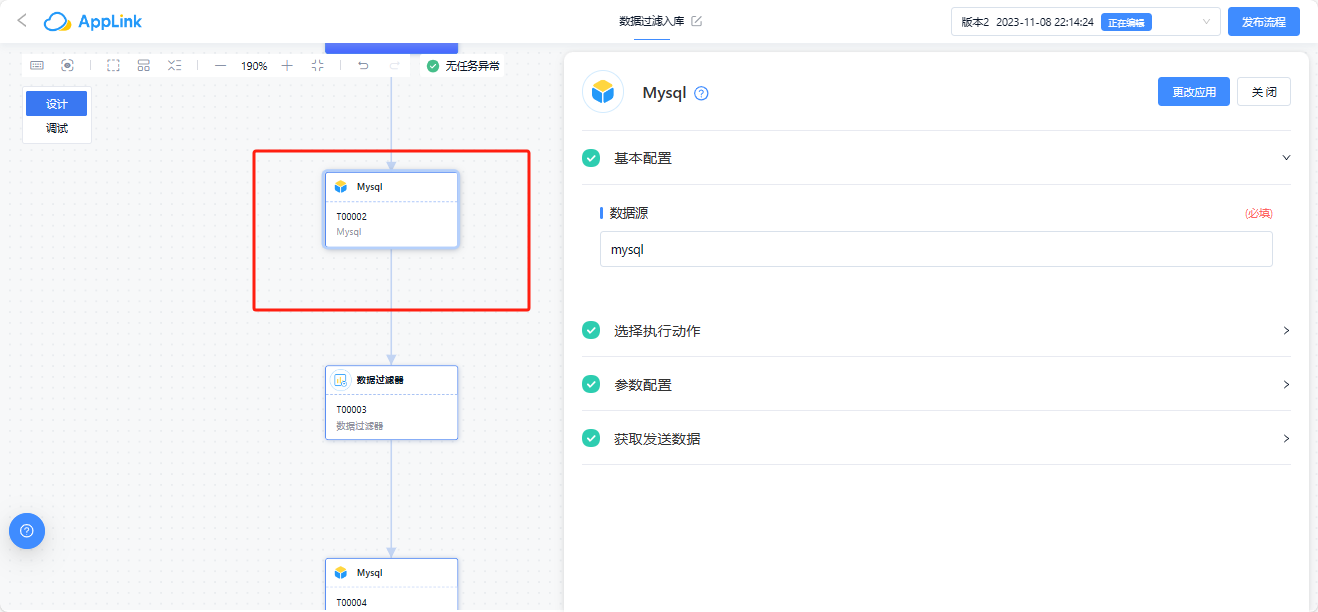Undo the last canvas action
1318x612 pixels.
coord(363,65)
